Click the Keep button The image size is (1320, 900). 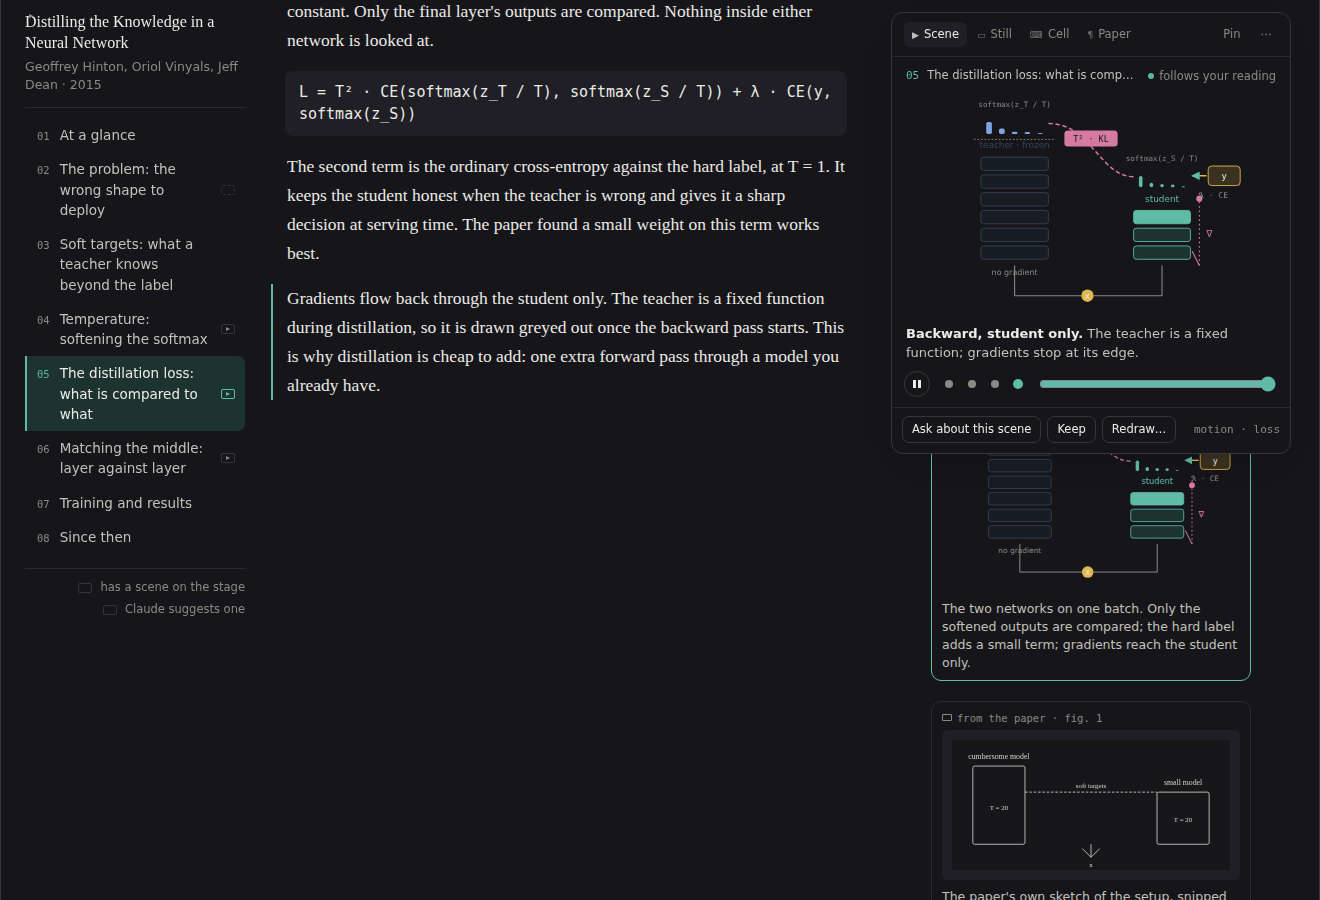(x=1071, y=429)
